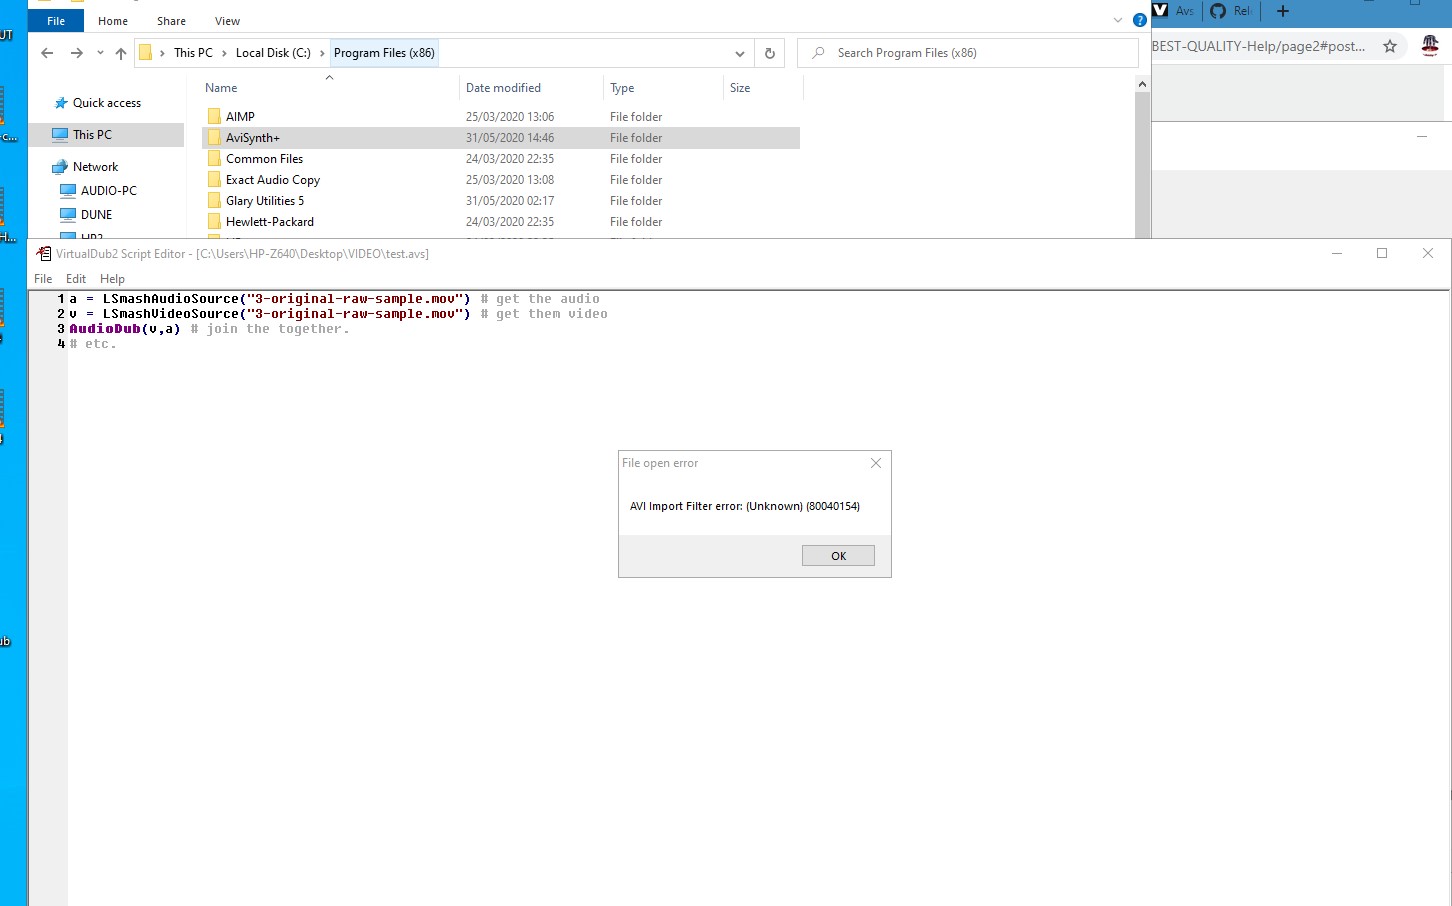Image resolution: width=1452 pixels, height=906 pixels.
Task: Switch to the Home ribbon tab
Action: [113, 21]
